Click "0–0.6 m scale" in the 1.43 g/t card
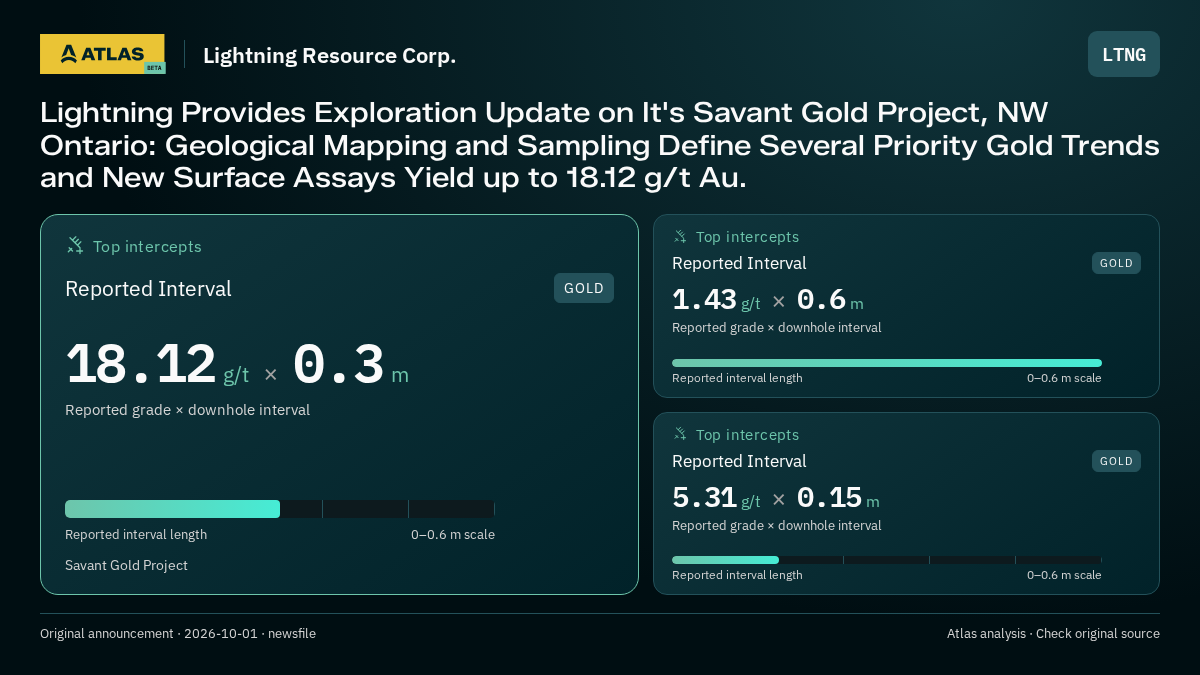The height and width of the screenshot is (675, 1200). pyautogui.click(x=1064, y=378)
